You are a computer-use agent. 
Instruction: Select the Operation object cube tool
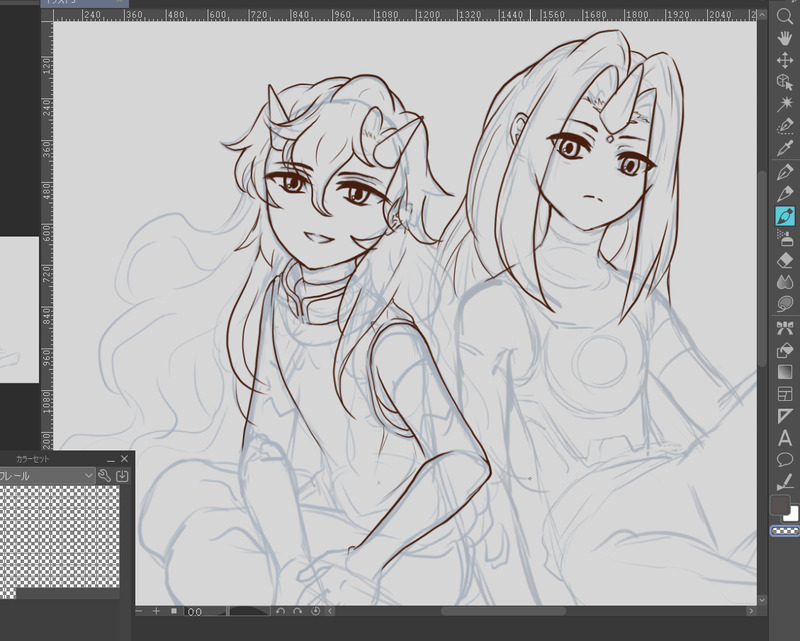(x=785, y=82)
